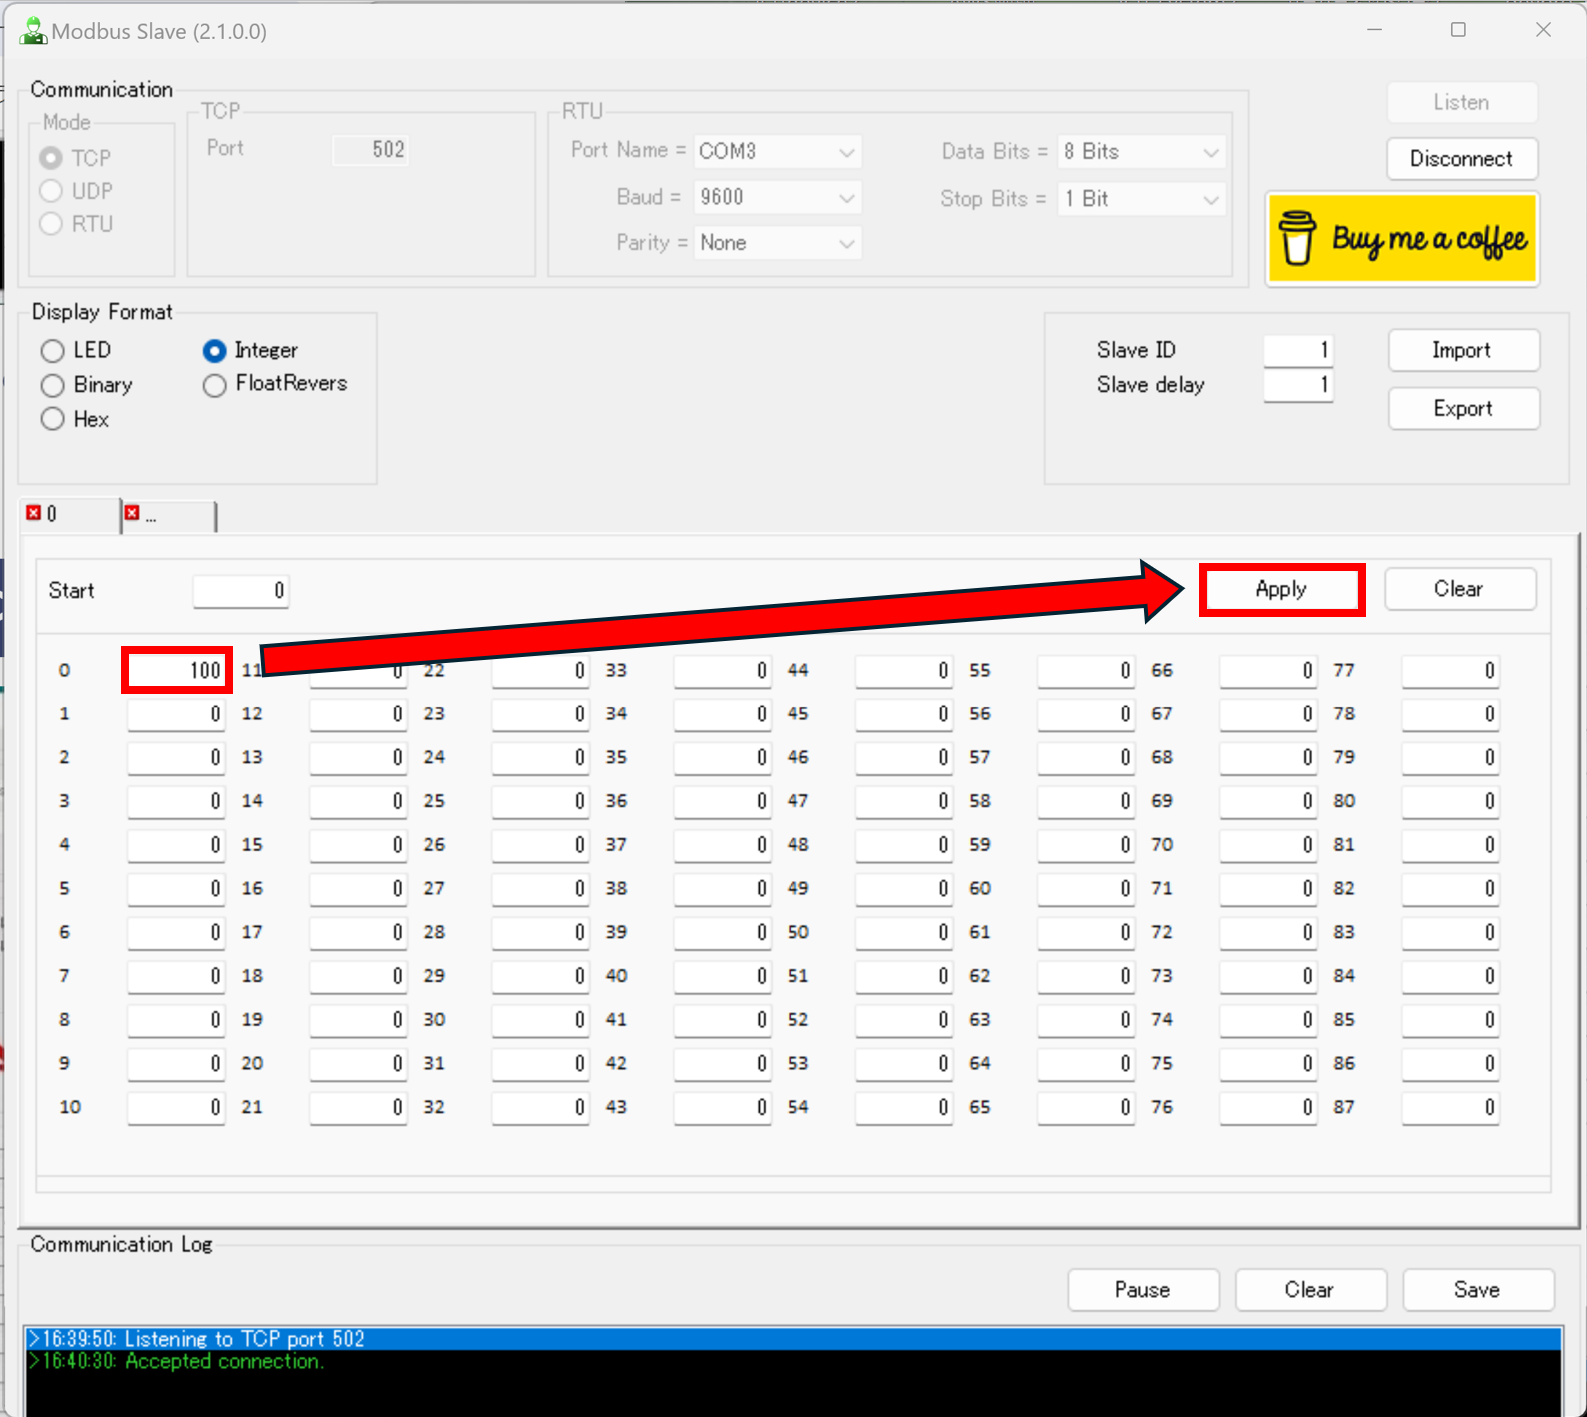This screenshot has width=1587, height=1417.
Task: Click the Modbus Slave app icon in title bar
Action: click(x=33, y=31)
